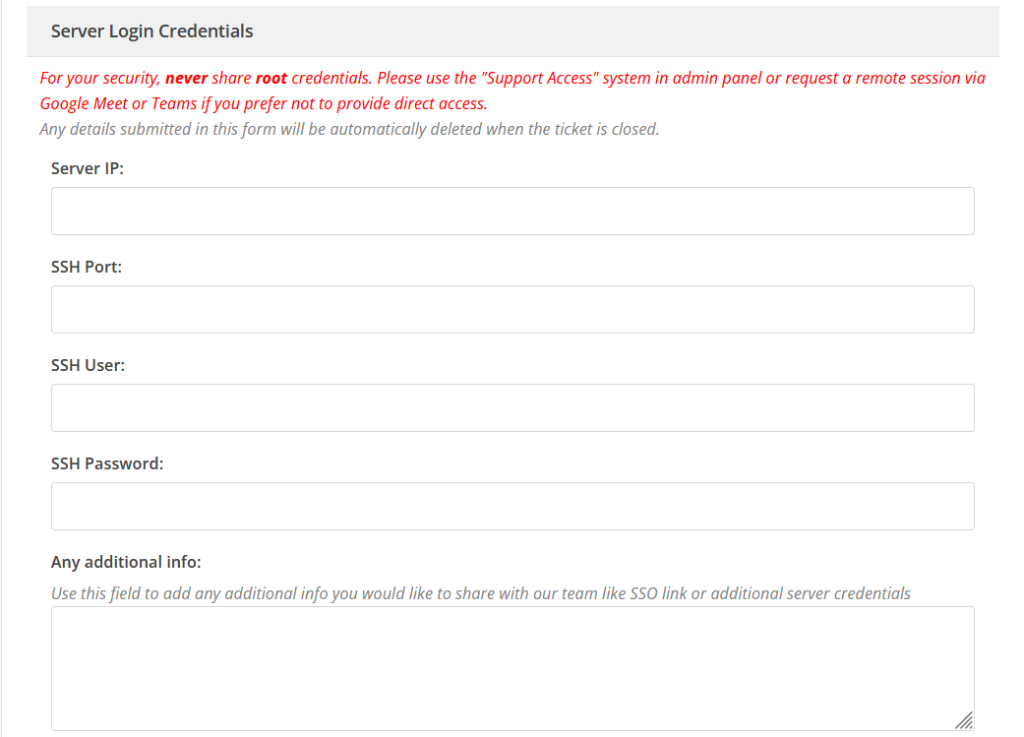Click the empty area below the password field
Image resolution: width=1024 pixels, height=737 pixels.
pos(512,540)
